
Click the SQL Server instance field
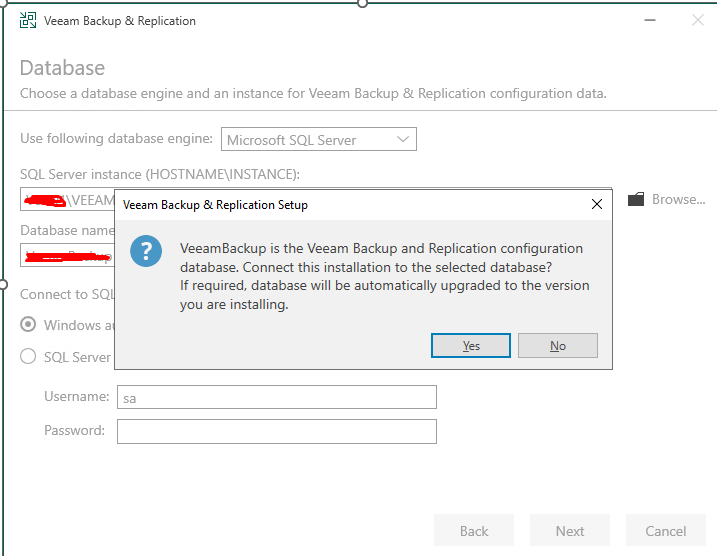(67, 199)
